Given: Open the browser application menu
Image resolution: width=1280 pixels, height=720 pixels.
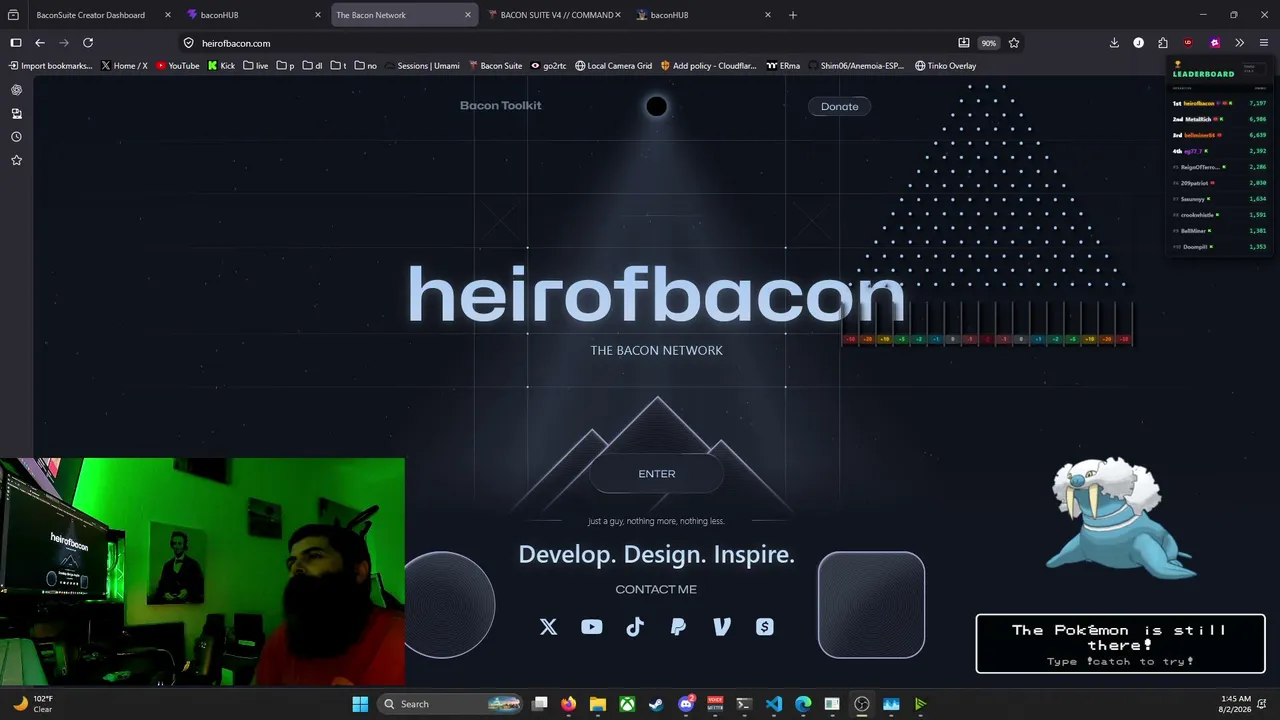Looking at the screenshot, I should pyautogui.click(x=1264, y=43).
